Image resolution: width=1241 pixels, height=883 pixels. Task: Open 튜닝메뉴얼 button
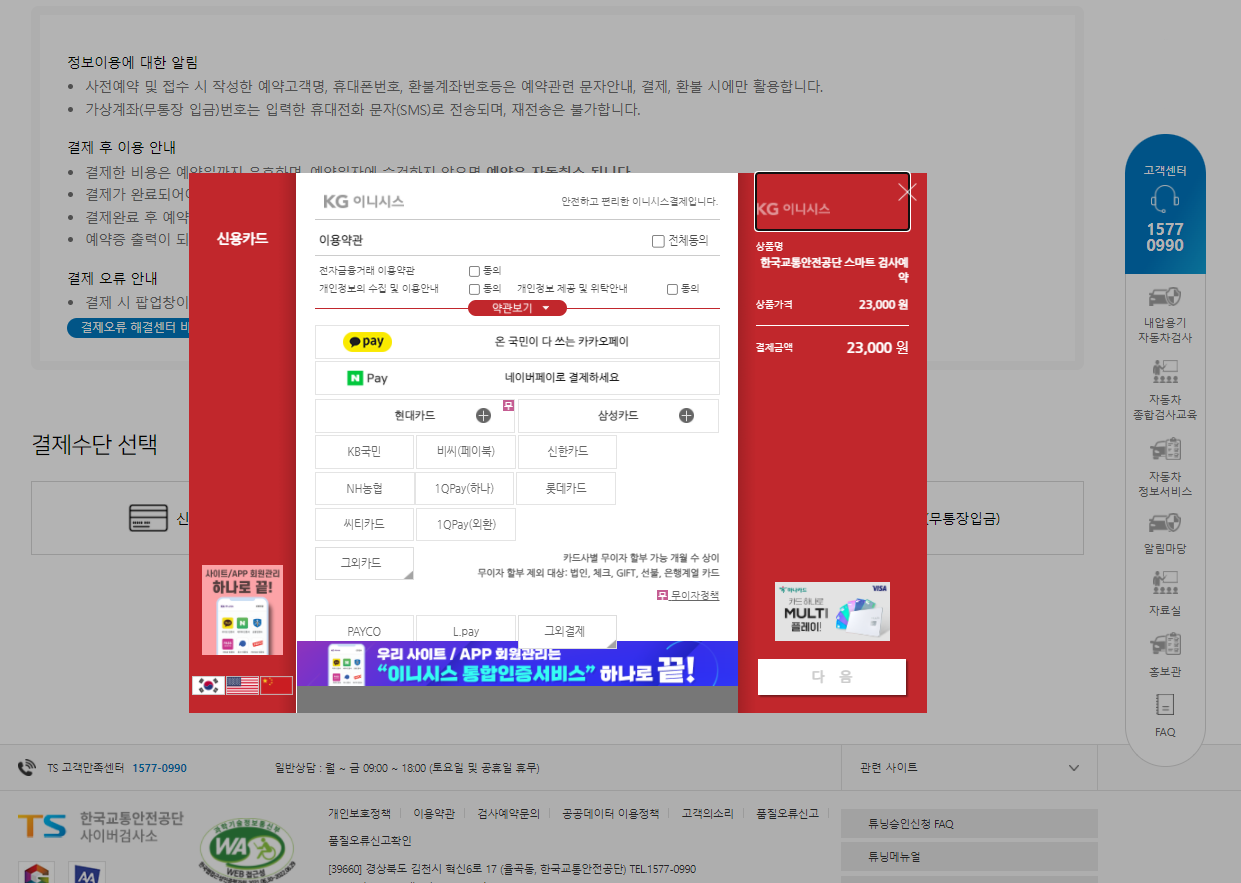click(x=969, y=857)
